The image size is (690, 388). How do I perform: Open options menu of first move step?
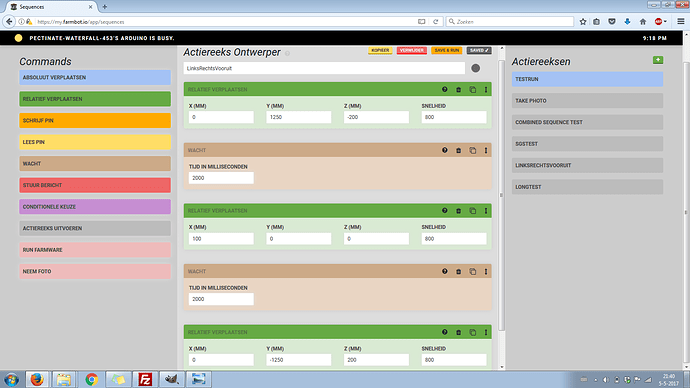486,89
